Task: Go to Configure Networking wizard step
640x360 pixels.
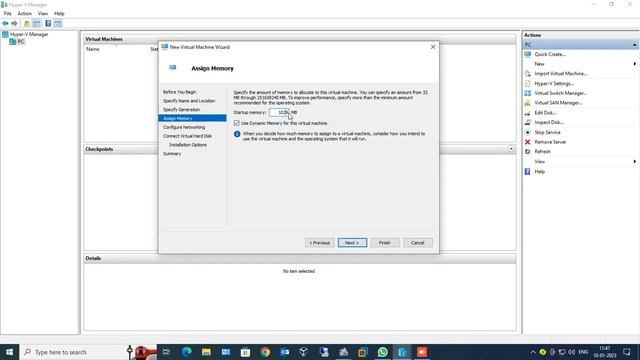Action: click(x=184, y=127)
